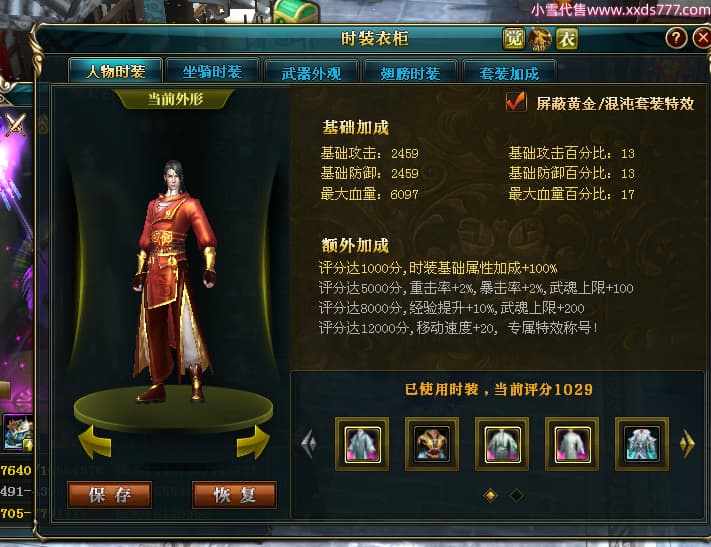This screenshot has height=547, width=711.
Task: Select the fourth white robe costume
Action: click(572, 444)
